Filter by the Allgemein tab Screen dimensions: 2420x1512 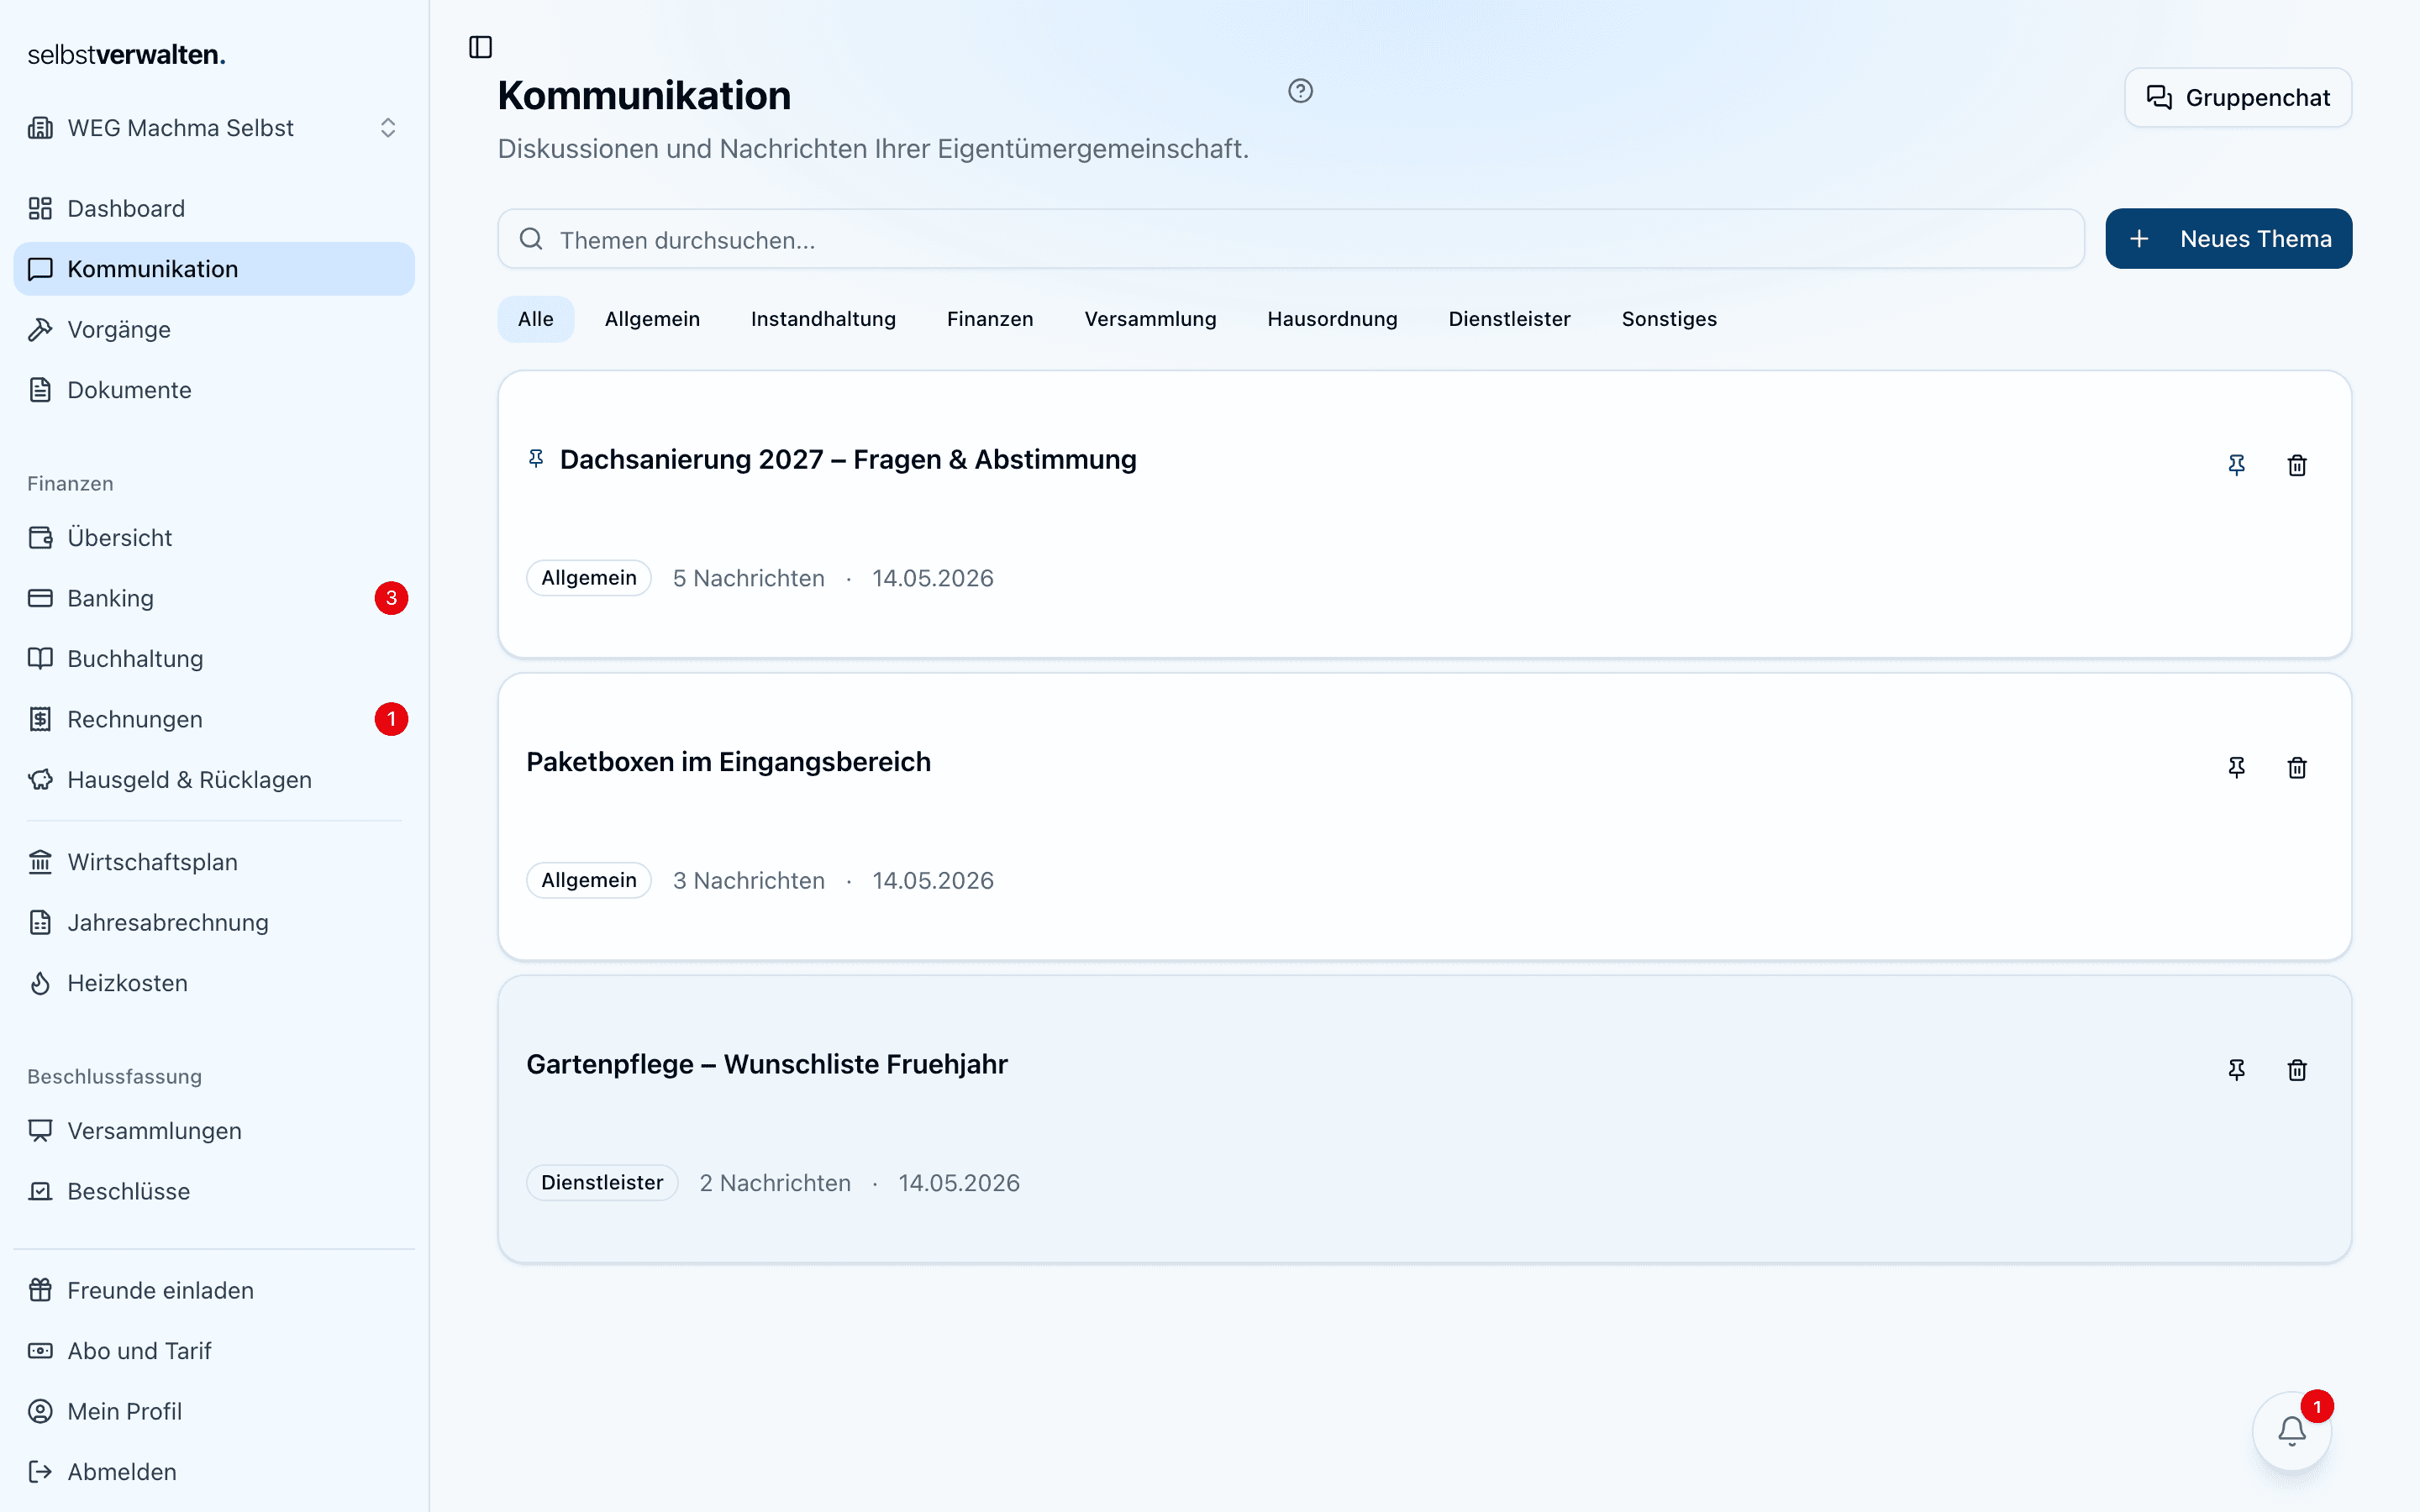[652, 319]
